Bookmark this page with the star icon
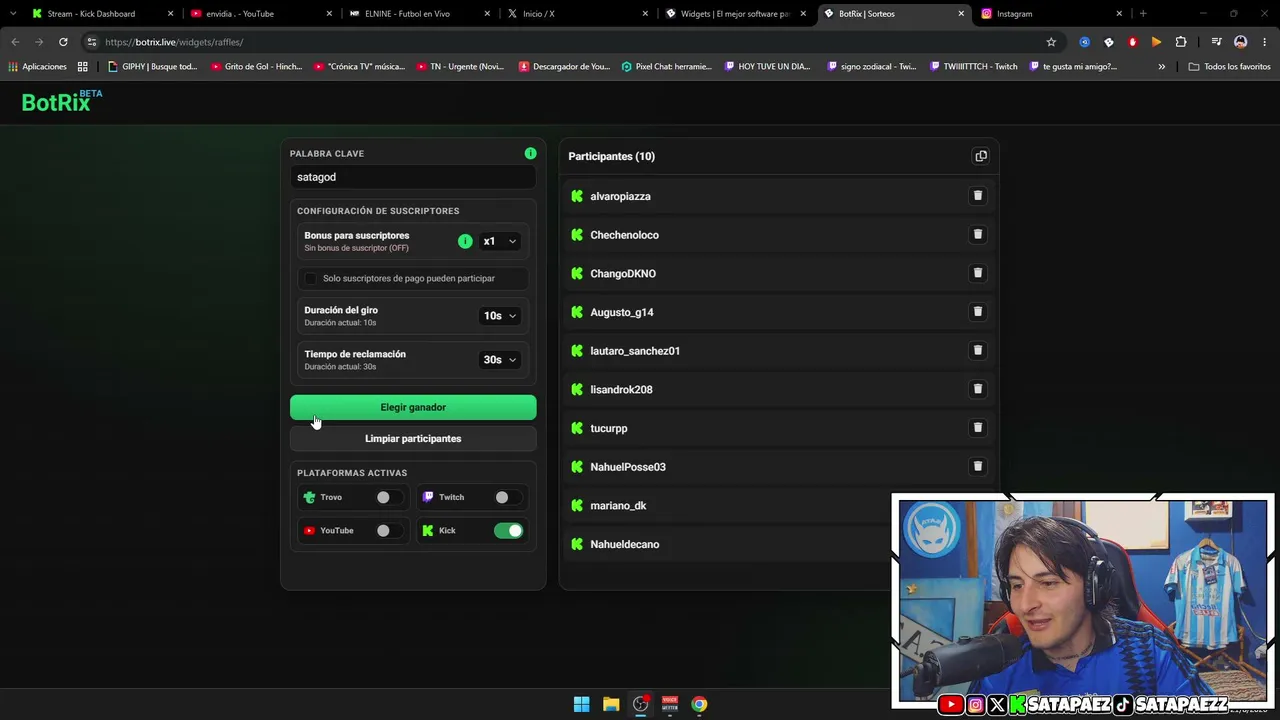Screen dimensions: 1280x720 pyautogui.click(x=1051, y=42)
